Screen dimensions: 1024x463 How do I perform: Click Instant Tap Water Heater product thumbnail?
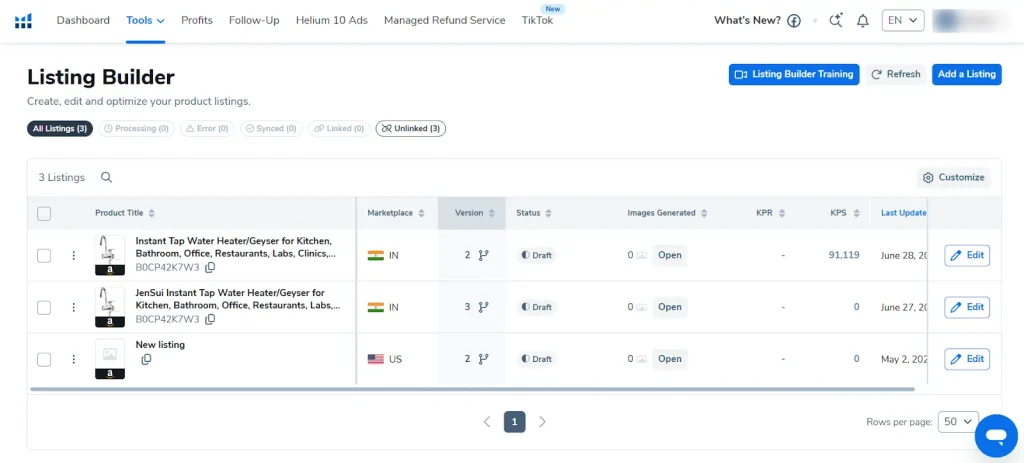[x=110, y=255]
